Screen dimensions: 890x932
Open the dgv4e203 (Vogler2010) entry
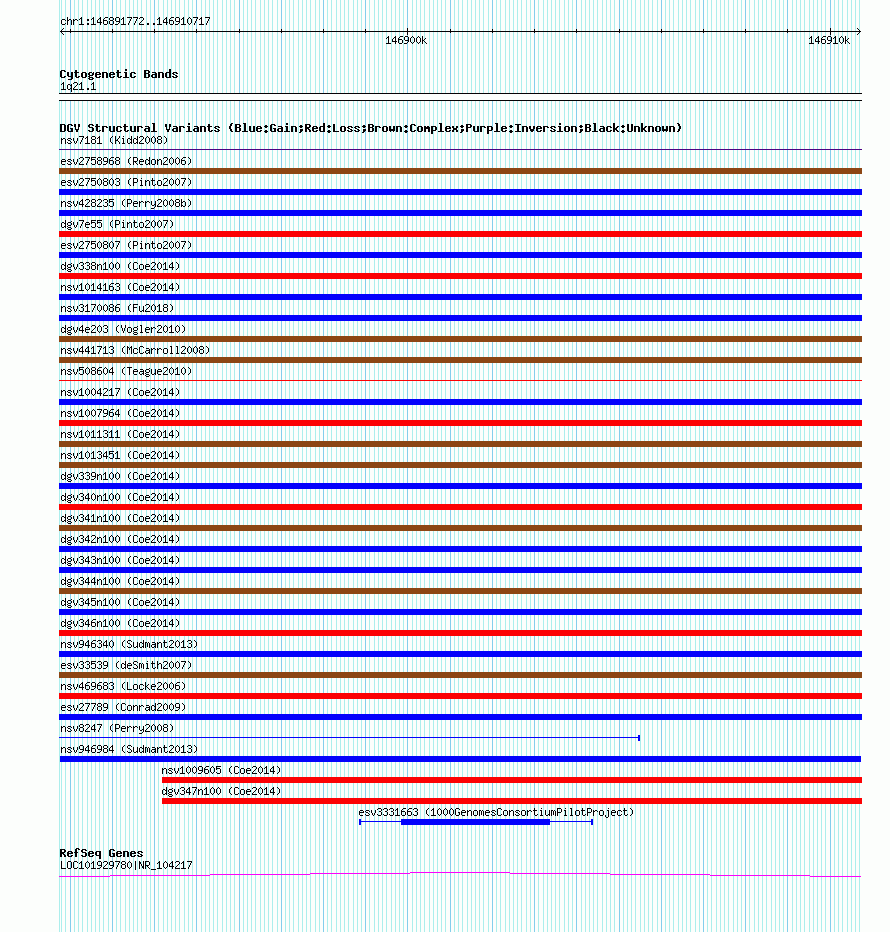pyautogui.click(x=123, y=329)
